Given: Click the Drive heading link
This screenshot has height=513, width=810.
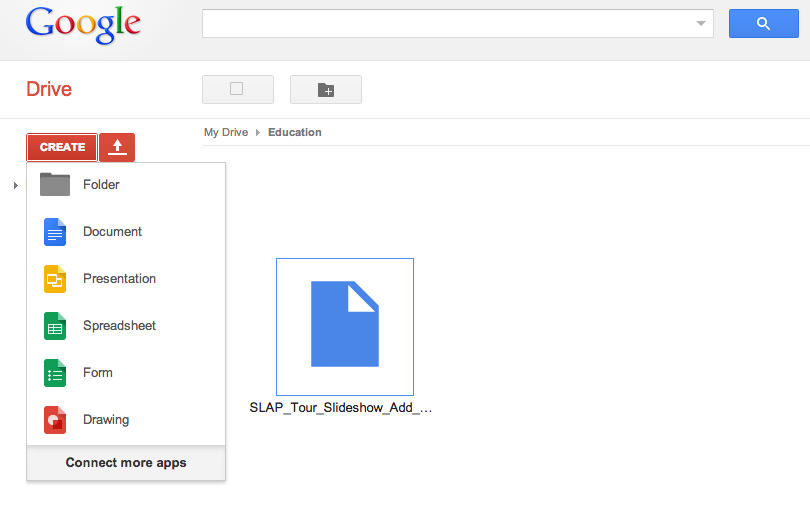Looking at the screenshot, I should click(x=49, y=89).
